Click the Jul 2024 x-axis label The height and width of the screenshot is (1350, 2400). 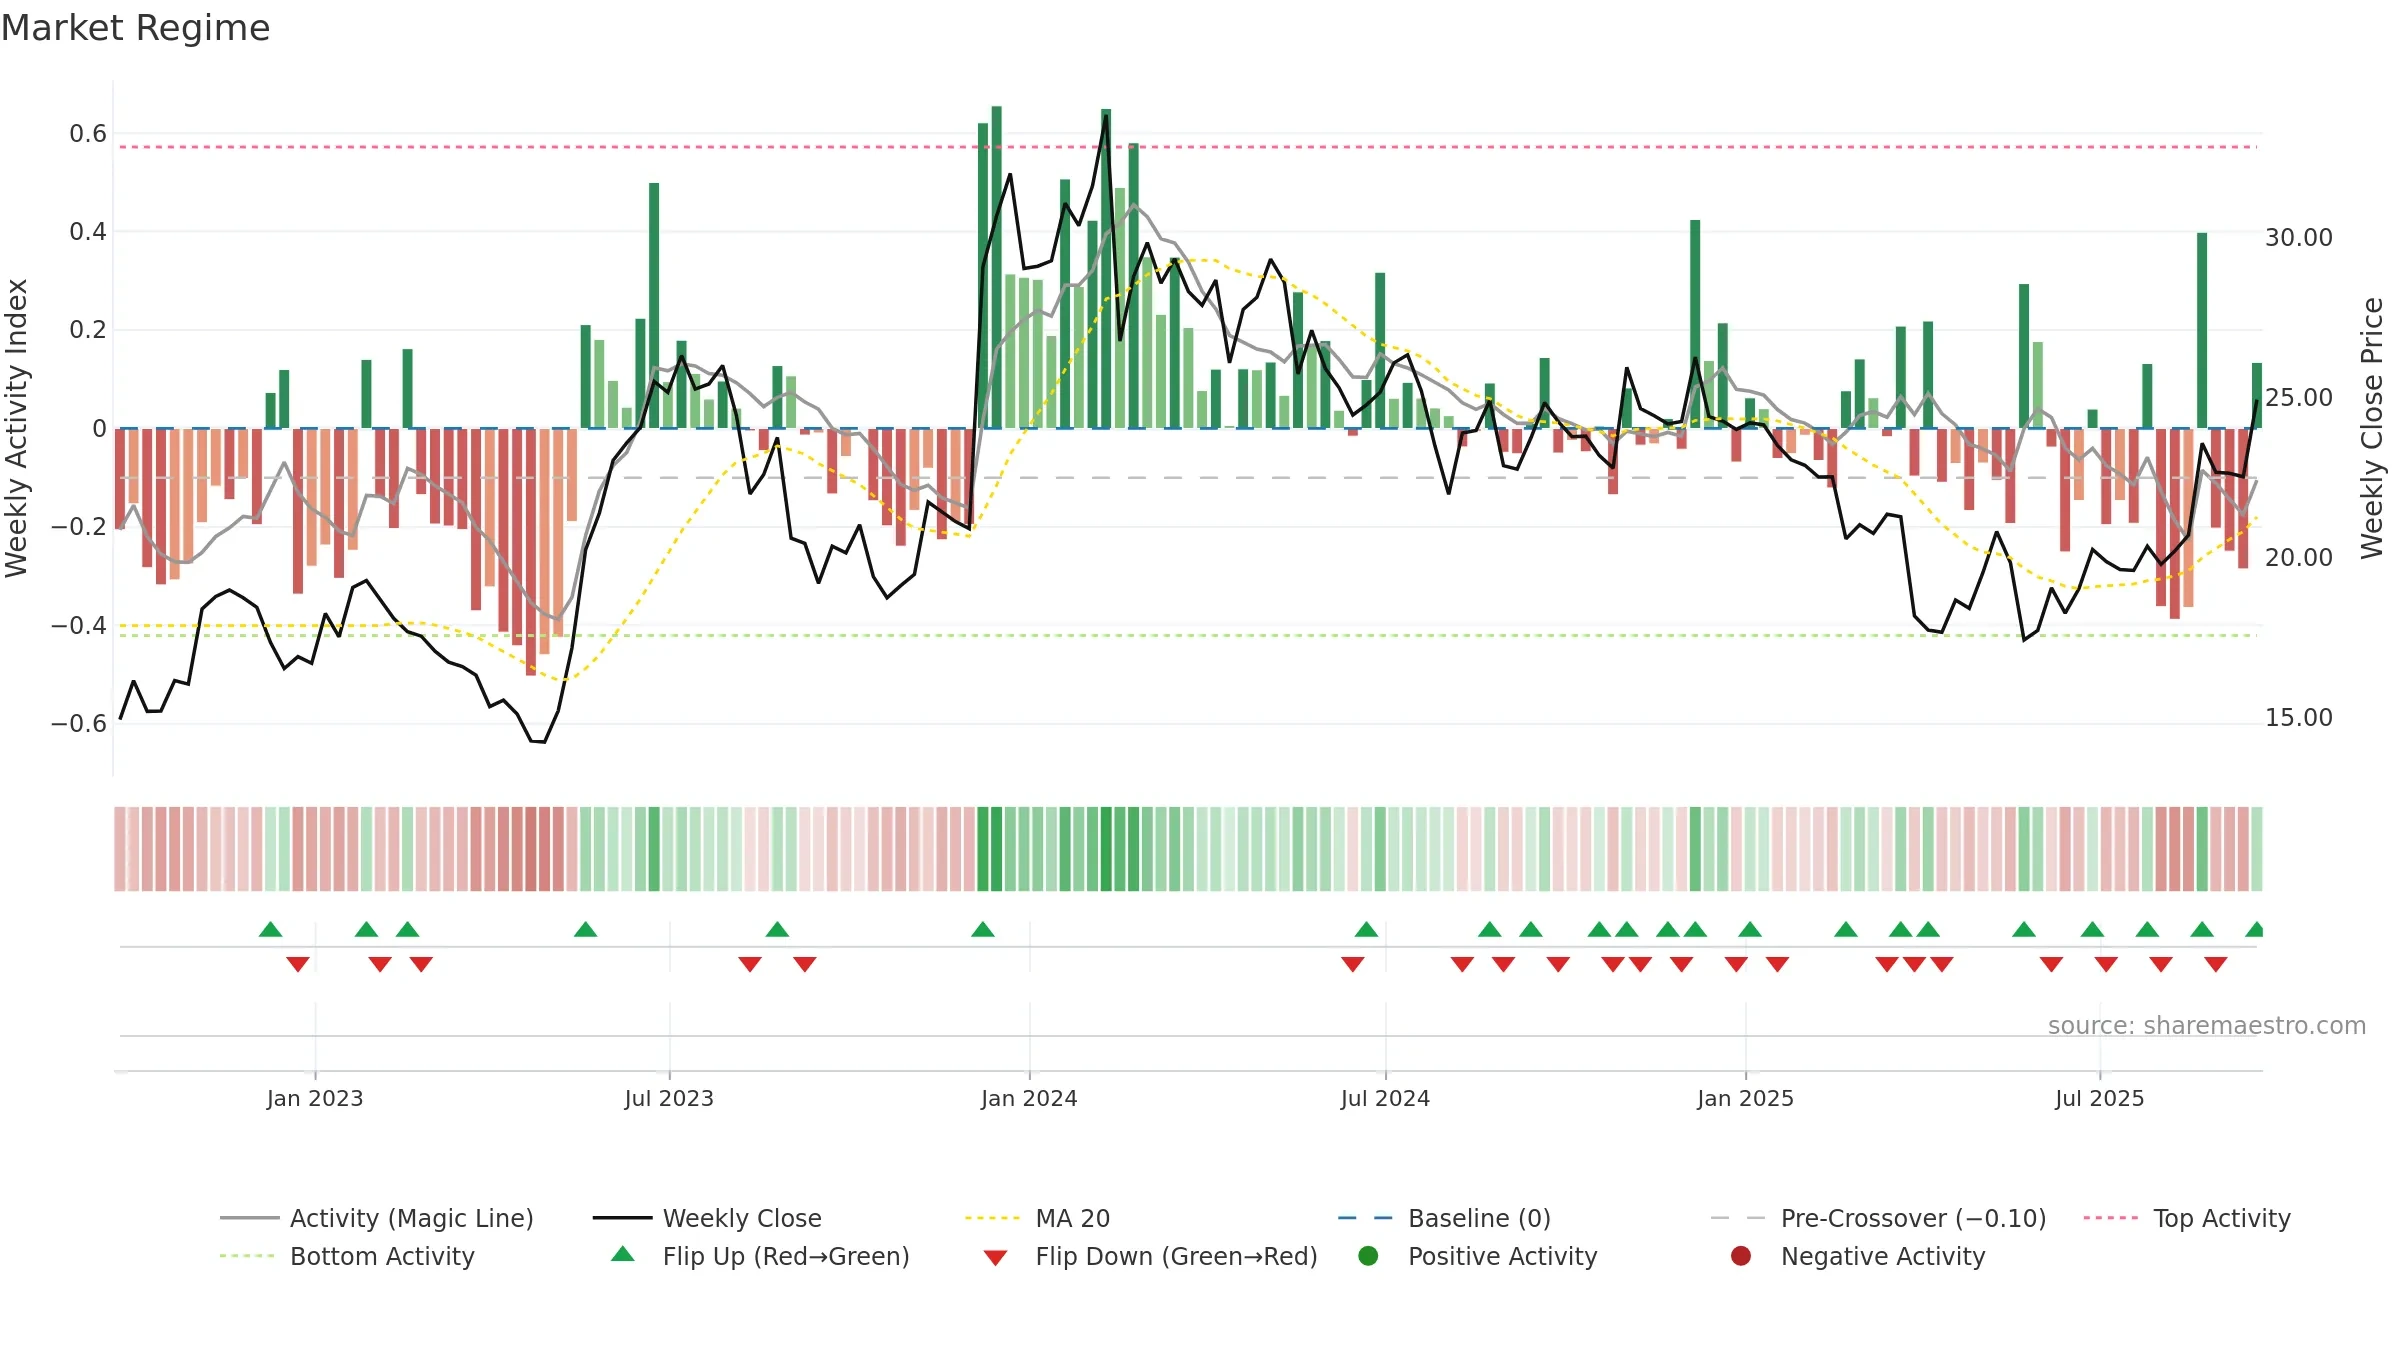pyautogui.click(x=1385, y=1098)
